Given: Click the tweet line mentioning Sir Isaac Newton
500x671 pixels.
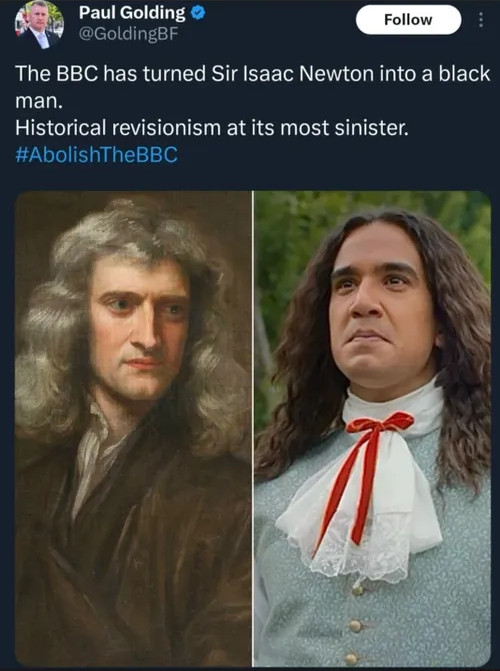Looking at the screenshot, I should pyautogui.click(x=253, y=74).
